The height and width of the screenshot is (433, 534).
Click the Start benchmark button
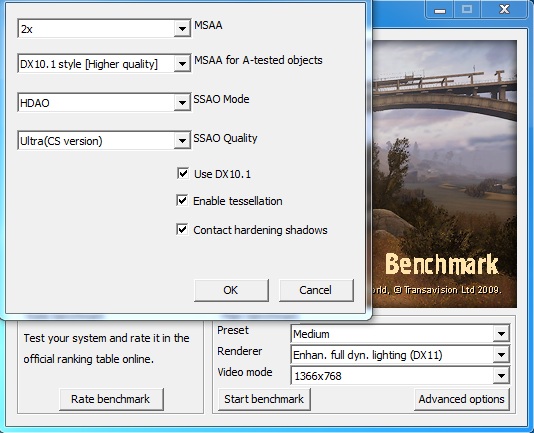pyautogui.click(x=264, y=399)
